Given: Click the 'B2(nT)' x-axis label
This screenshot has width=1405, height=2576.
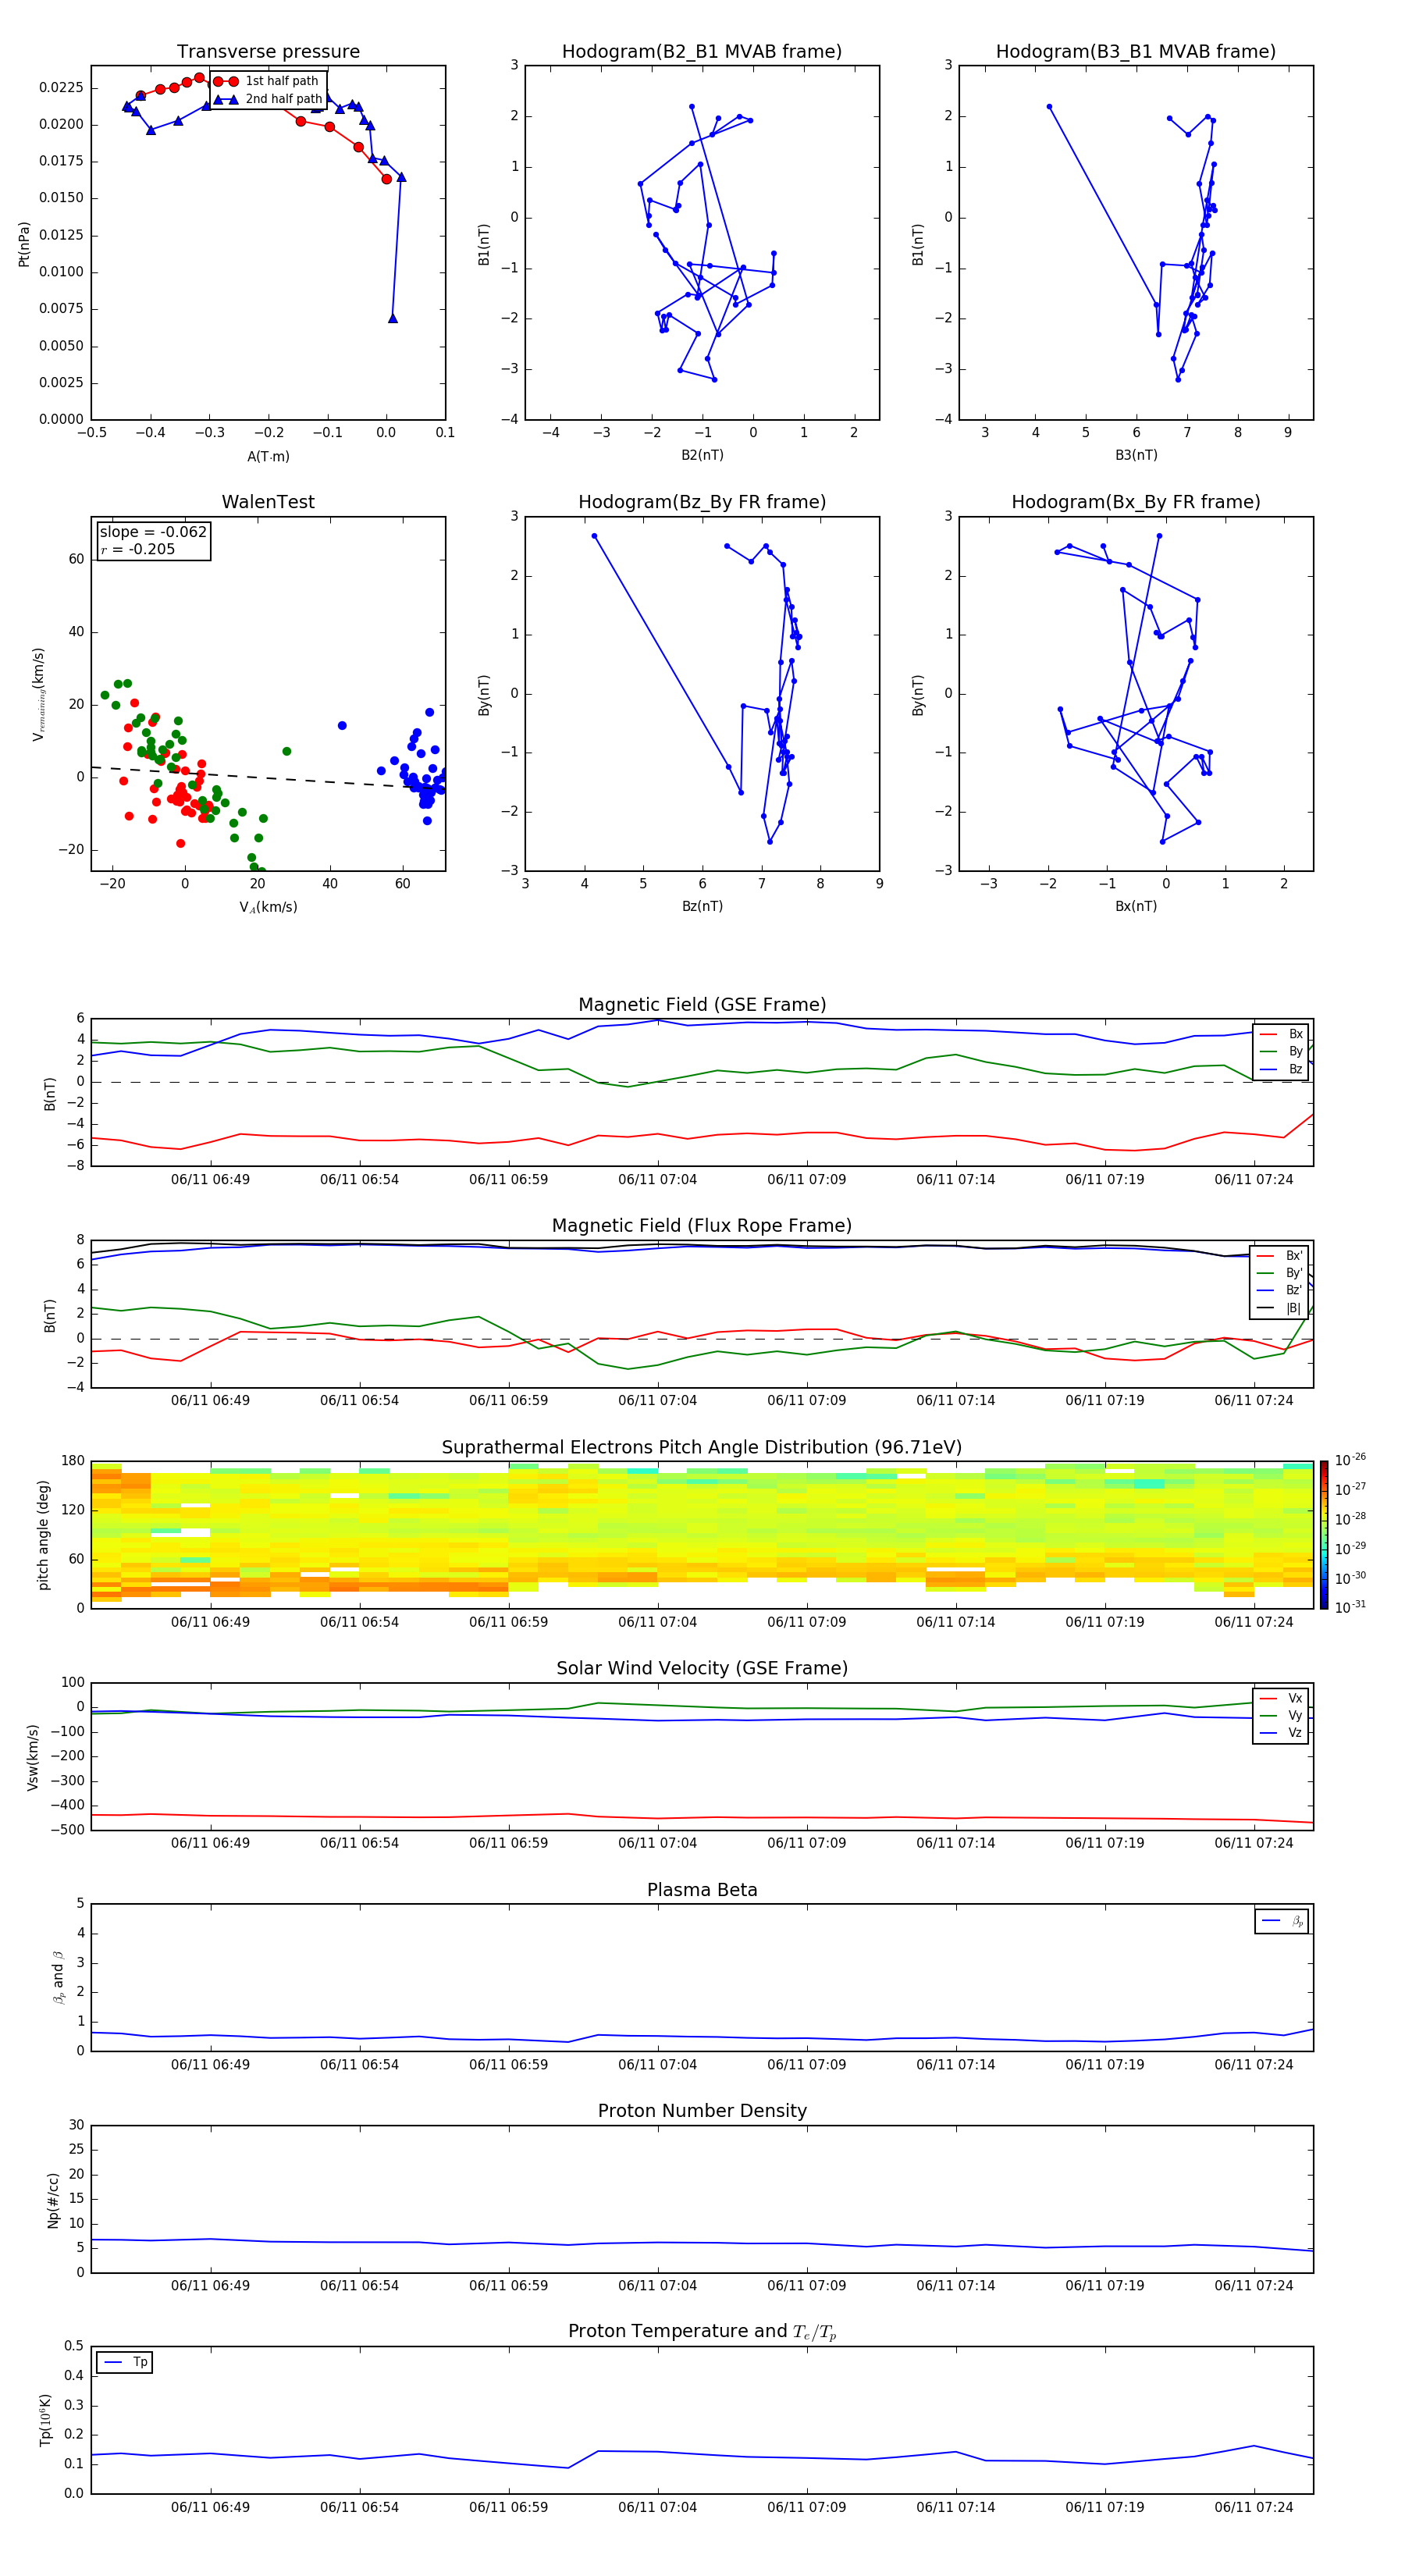Looking at the screenshot, I should 702,455.
